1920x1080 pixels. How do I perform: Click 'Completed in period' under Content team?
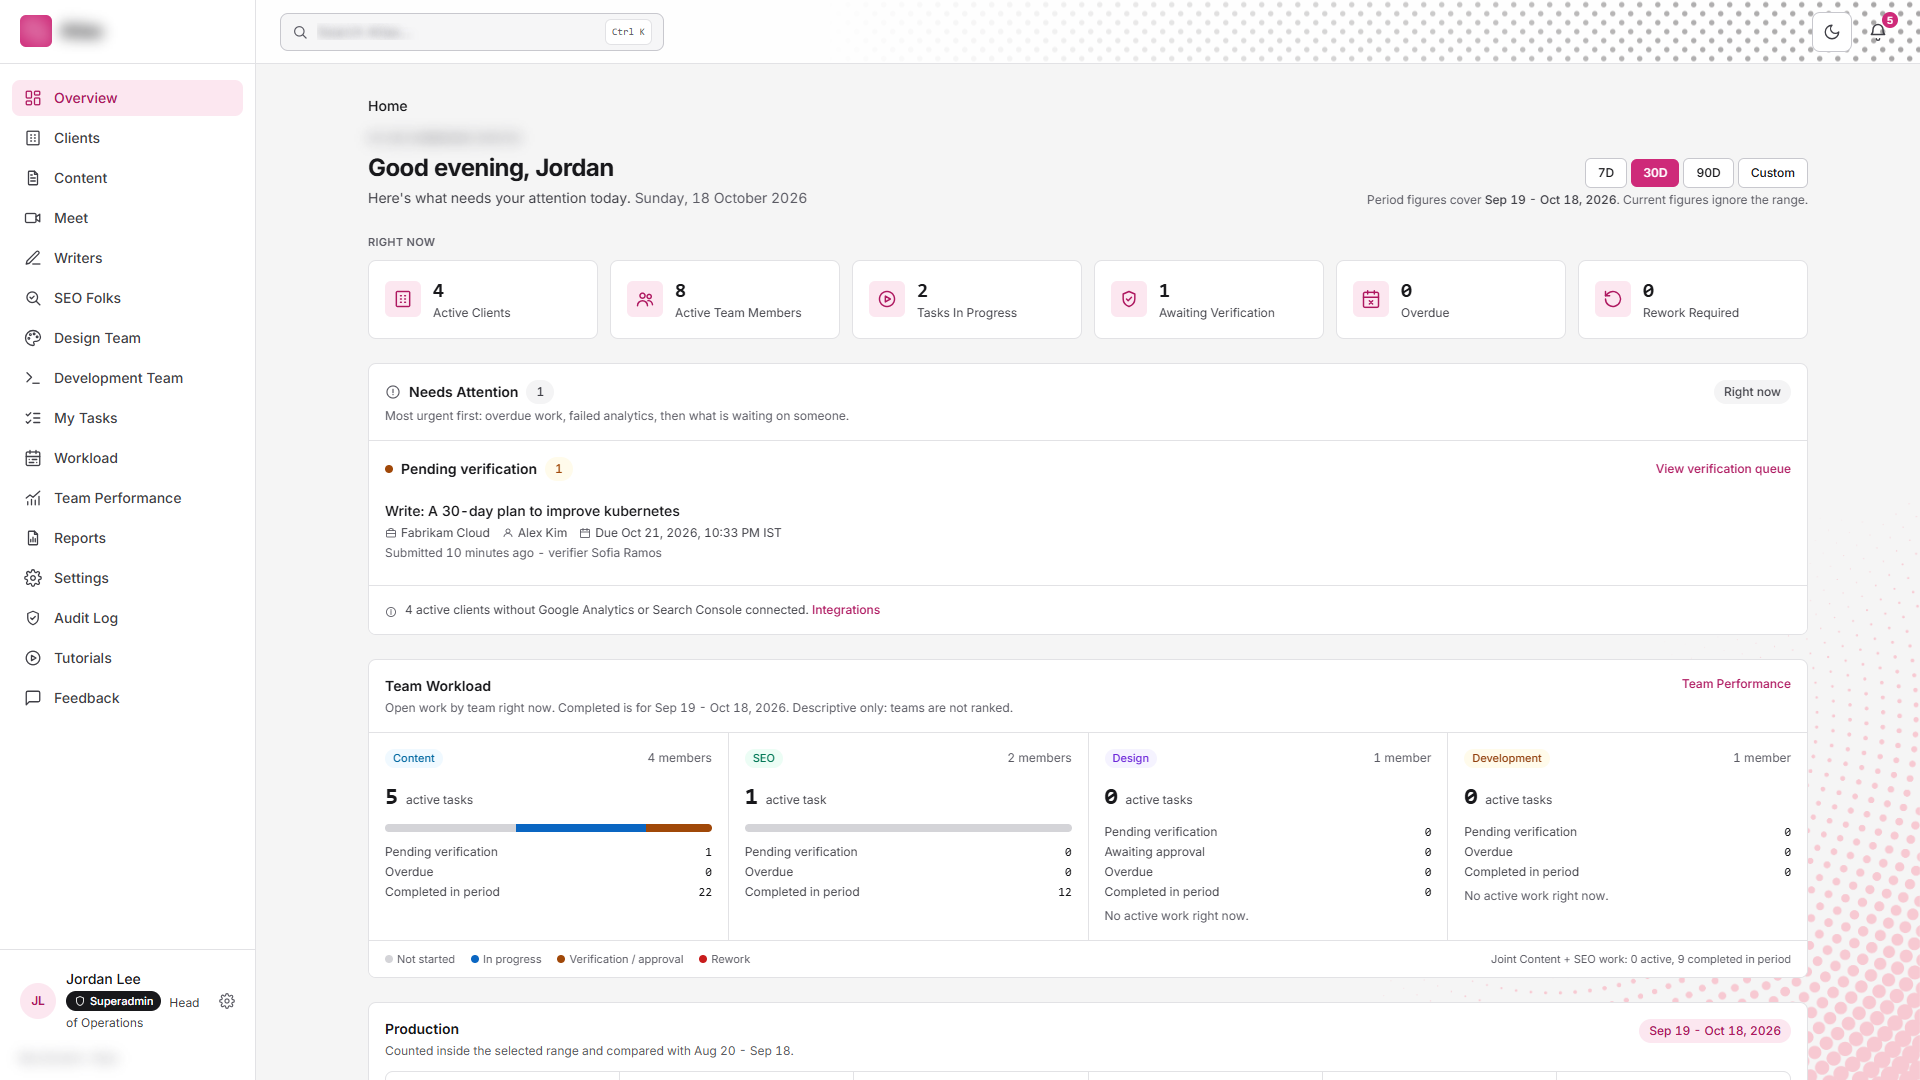442,892
